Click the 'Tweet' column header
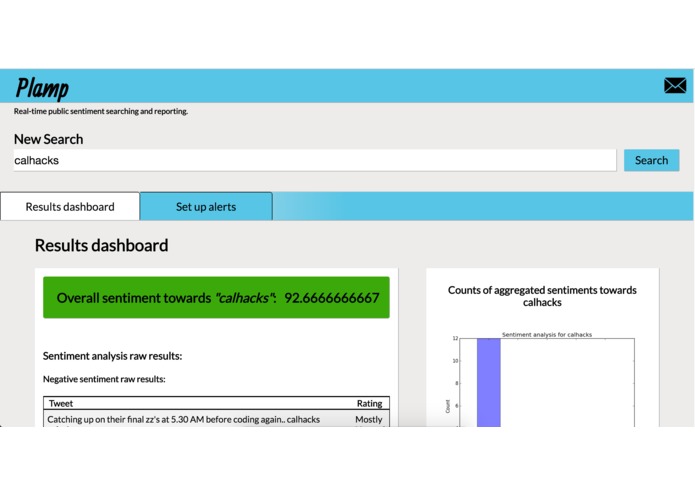Viewport: 695px width, 494px height. [61, 403]
